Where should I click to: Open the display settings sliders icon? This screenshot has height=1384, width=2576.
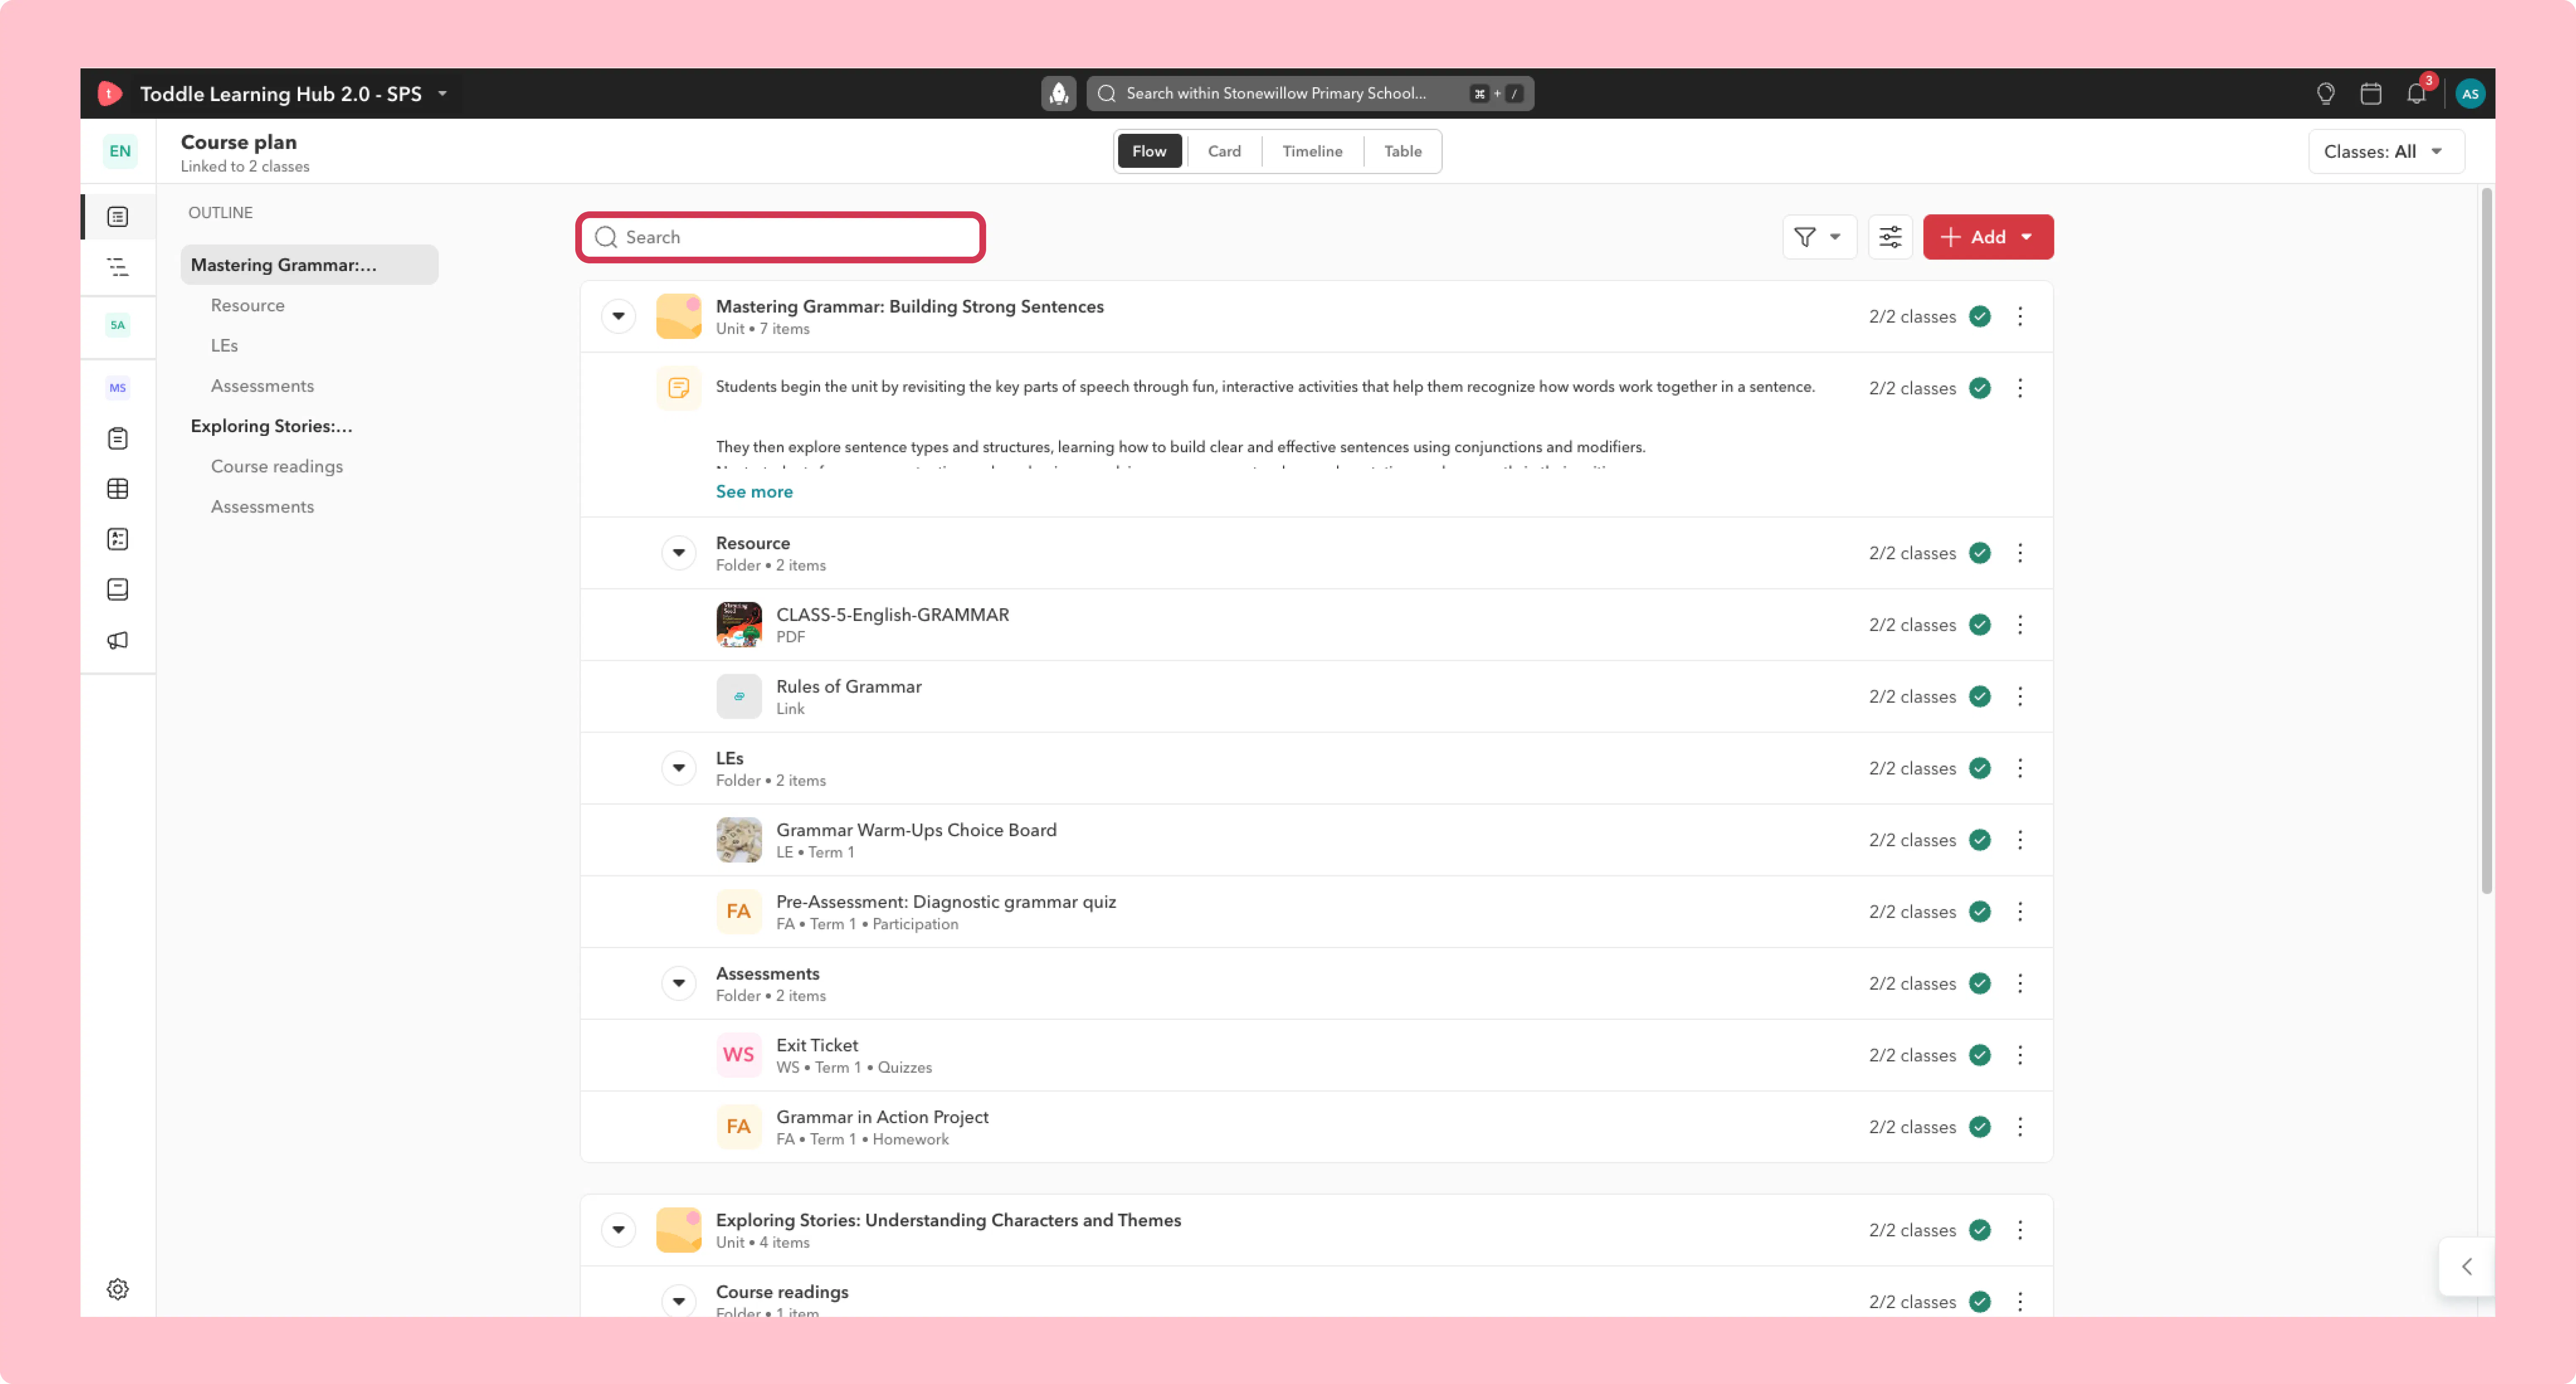tap(1890, 237)
